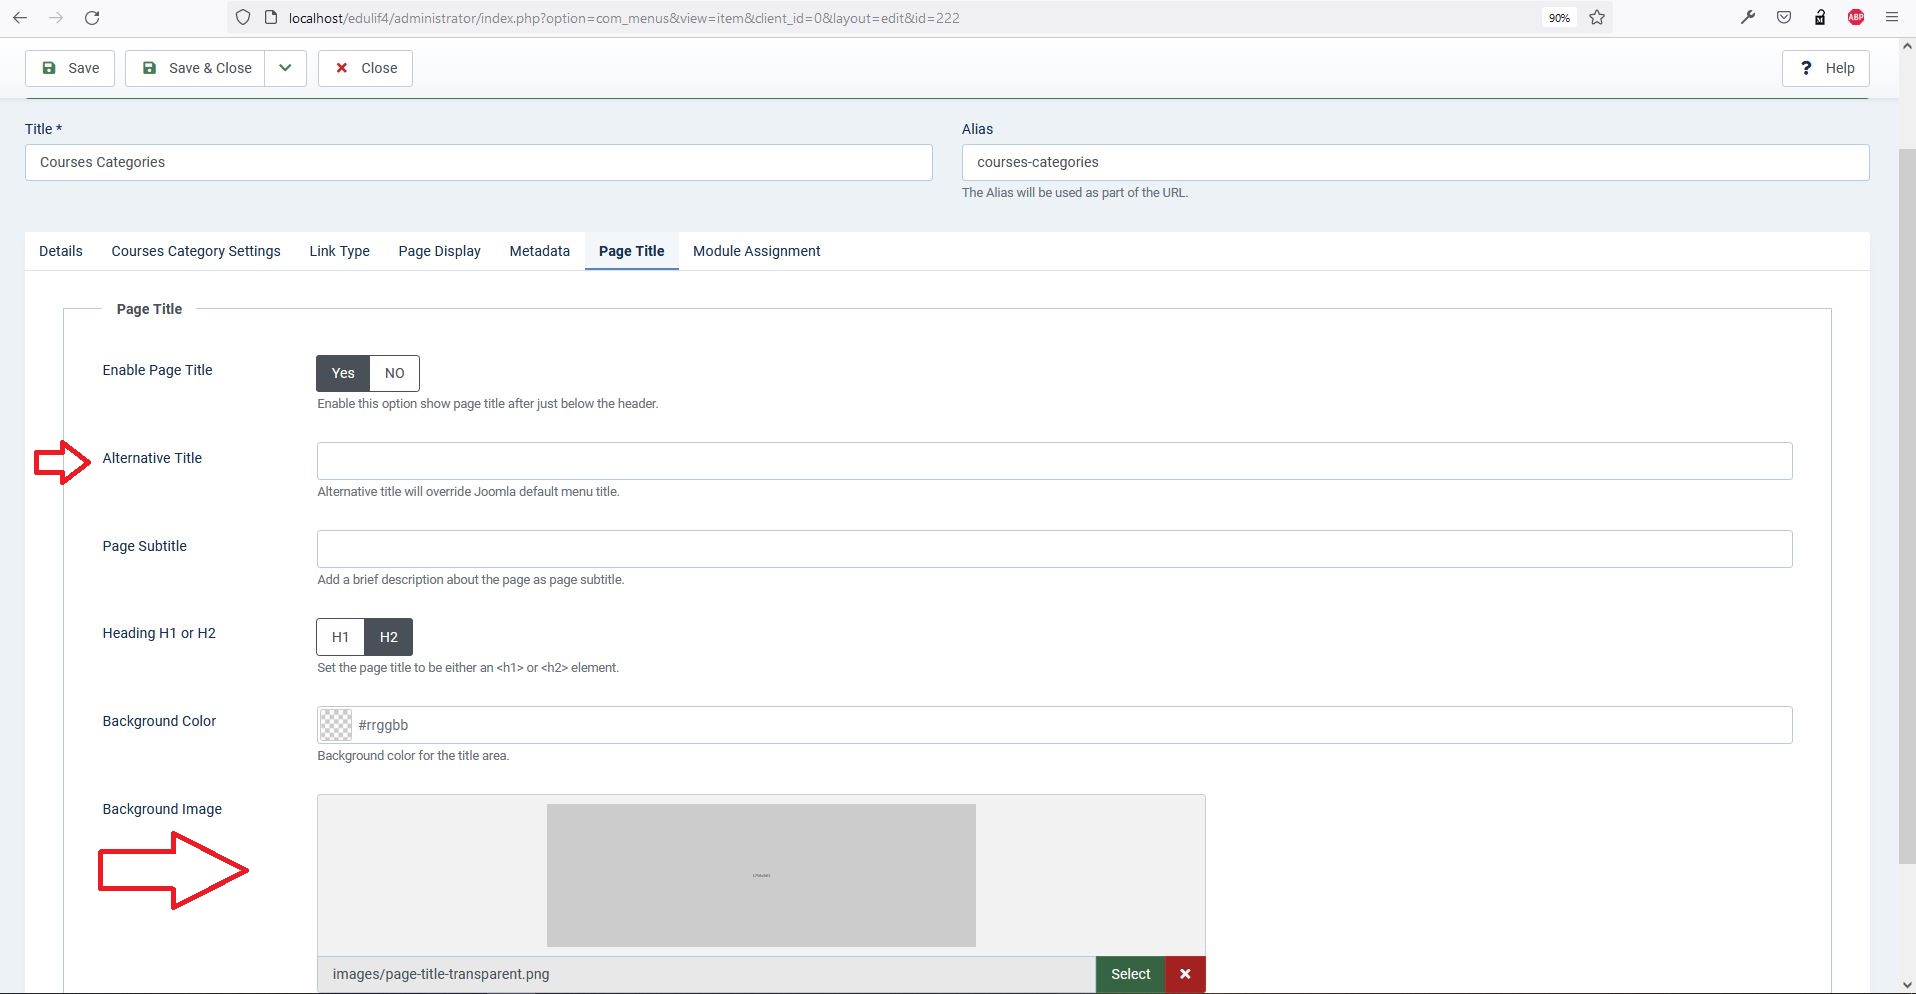The width and height of the screenshot is (1916, 994).
Task: Set Enable Page Title to NO
Action: 394,373
